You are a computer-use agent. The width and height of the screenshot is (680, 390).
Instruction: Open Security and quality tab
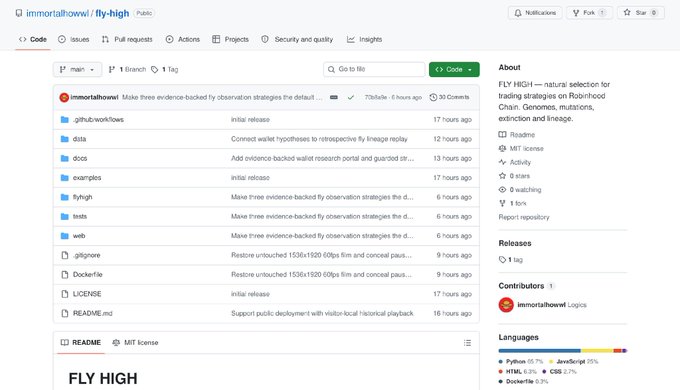click(x=297, y=39)
